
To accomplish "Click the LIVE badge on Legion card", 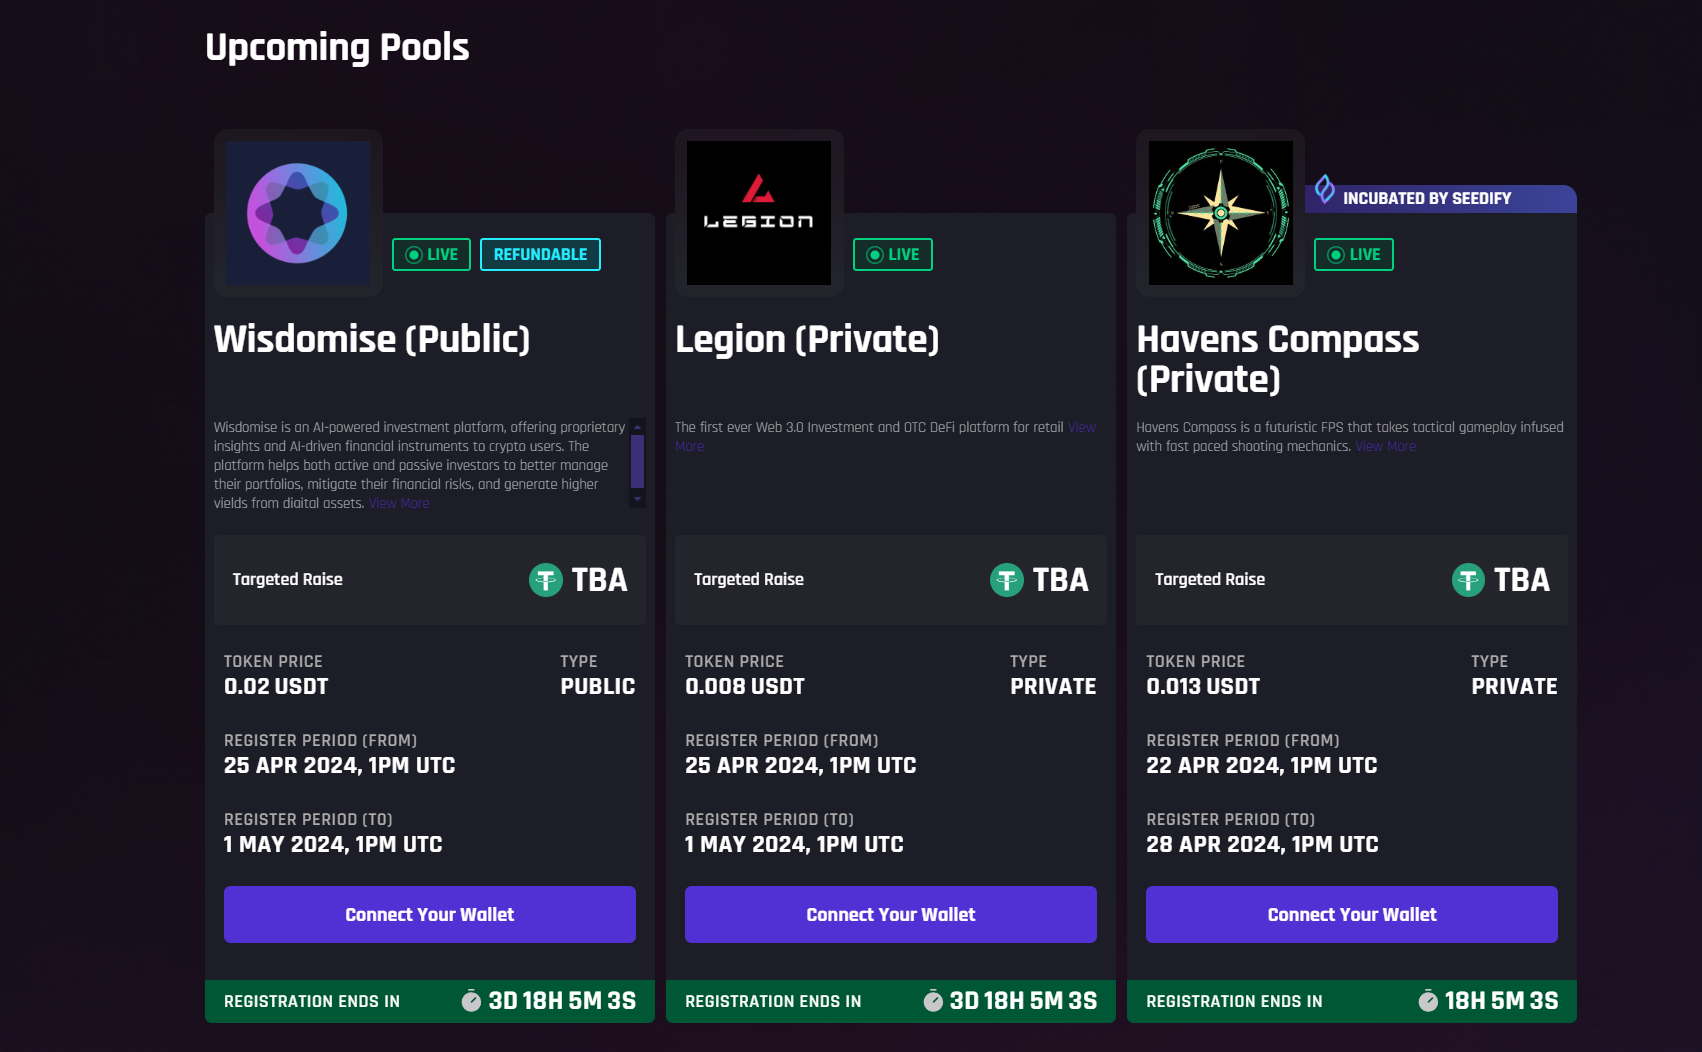I will 892,255.
